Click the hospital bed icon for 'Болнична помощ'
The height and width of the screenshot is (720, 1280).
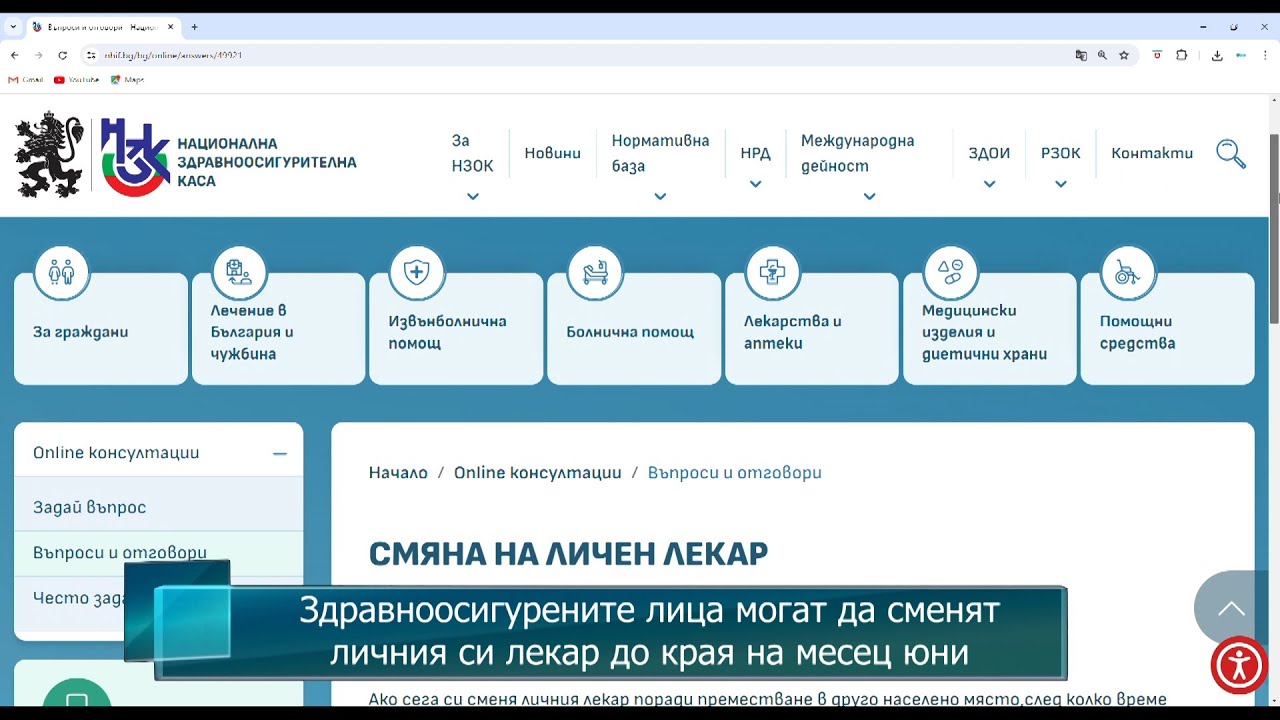595,272
